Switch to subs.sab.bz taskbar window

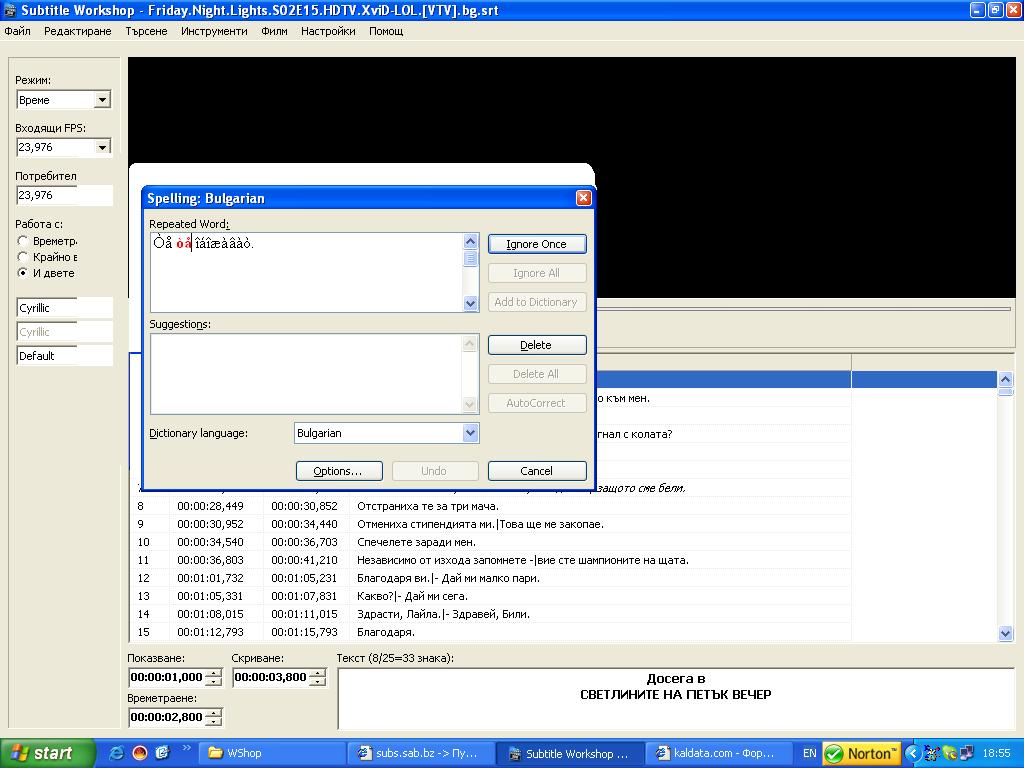coord(421,753)
